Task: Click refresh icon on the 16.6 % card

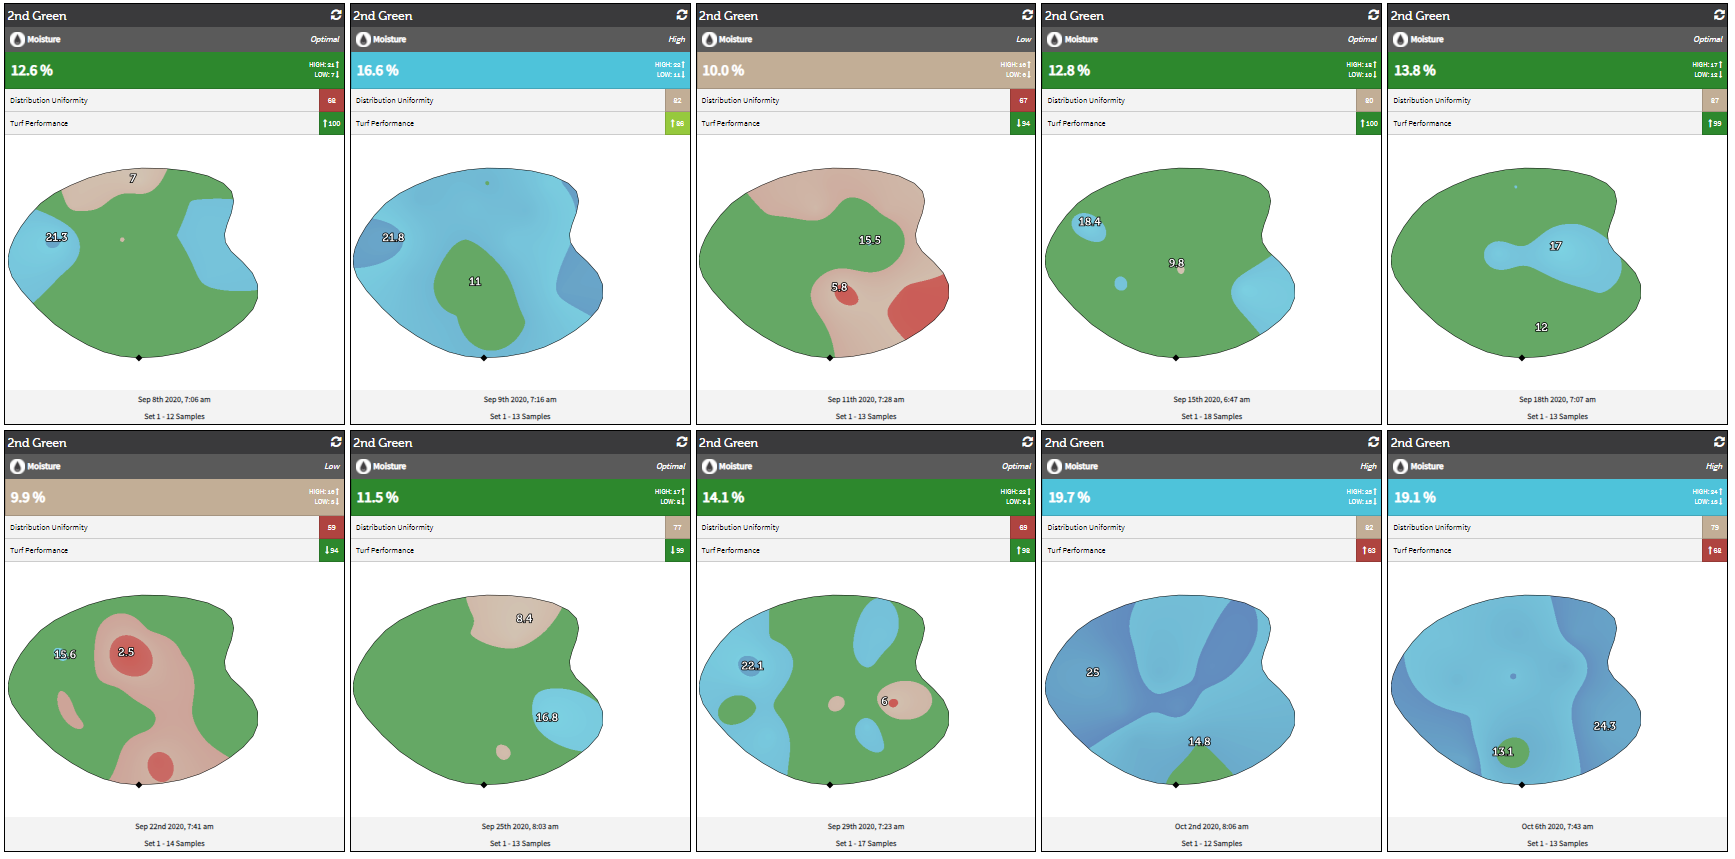Action: tap(682, 15)
